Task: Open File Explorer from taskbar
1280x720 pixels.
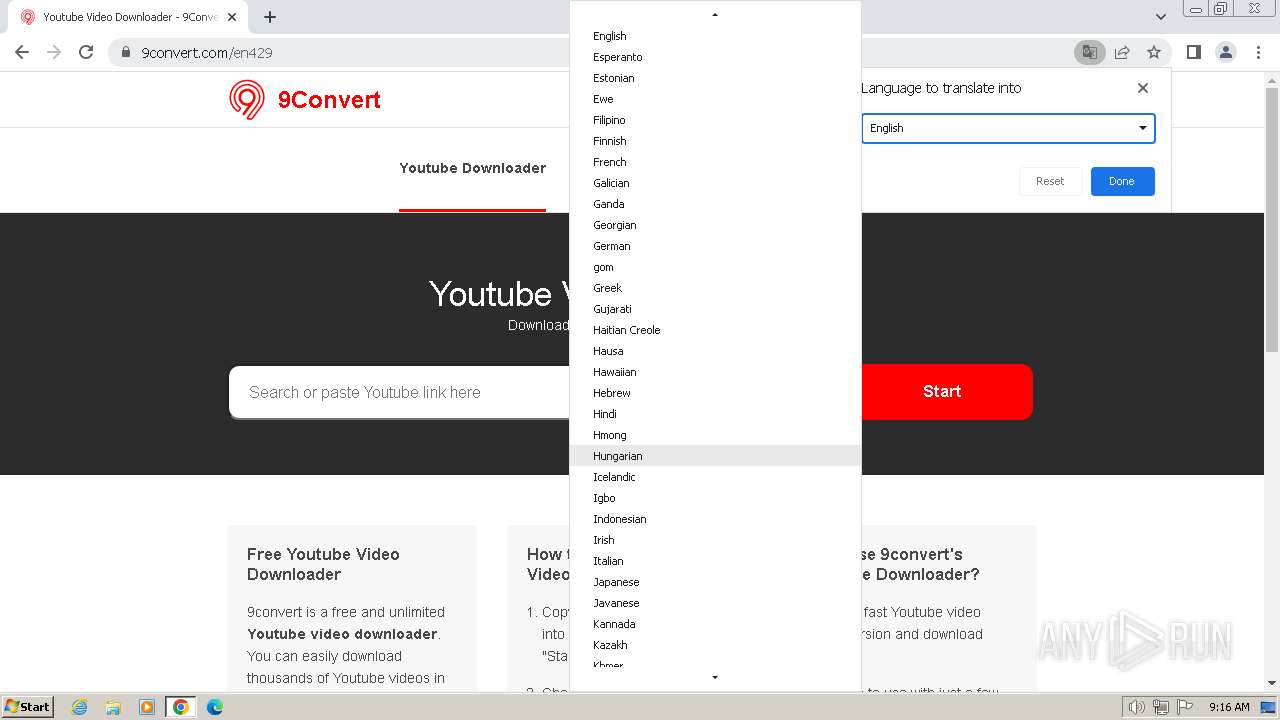Action: 113,707
